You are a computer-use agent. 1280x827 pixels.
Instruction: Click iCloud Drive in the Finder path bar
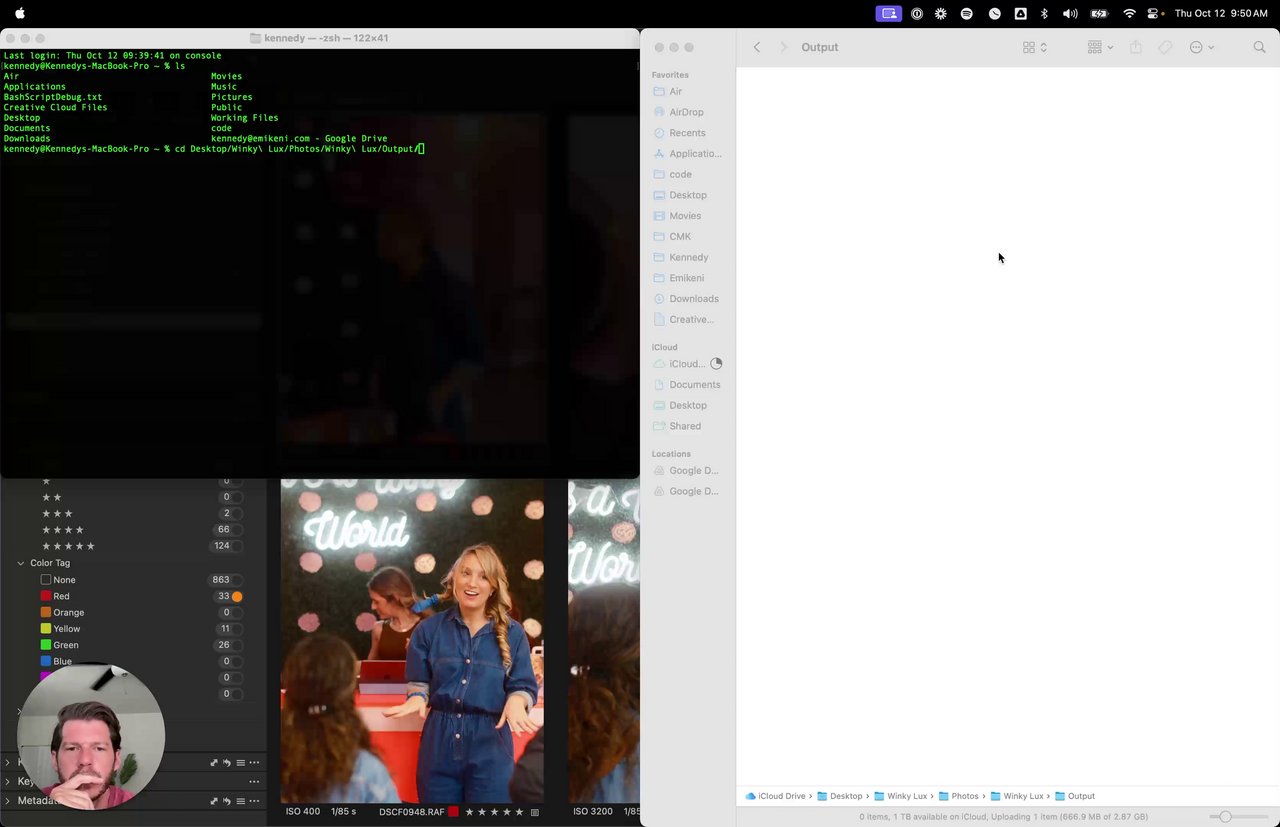pos(775,796)
